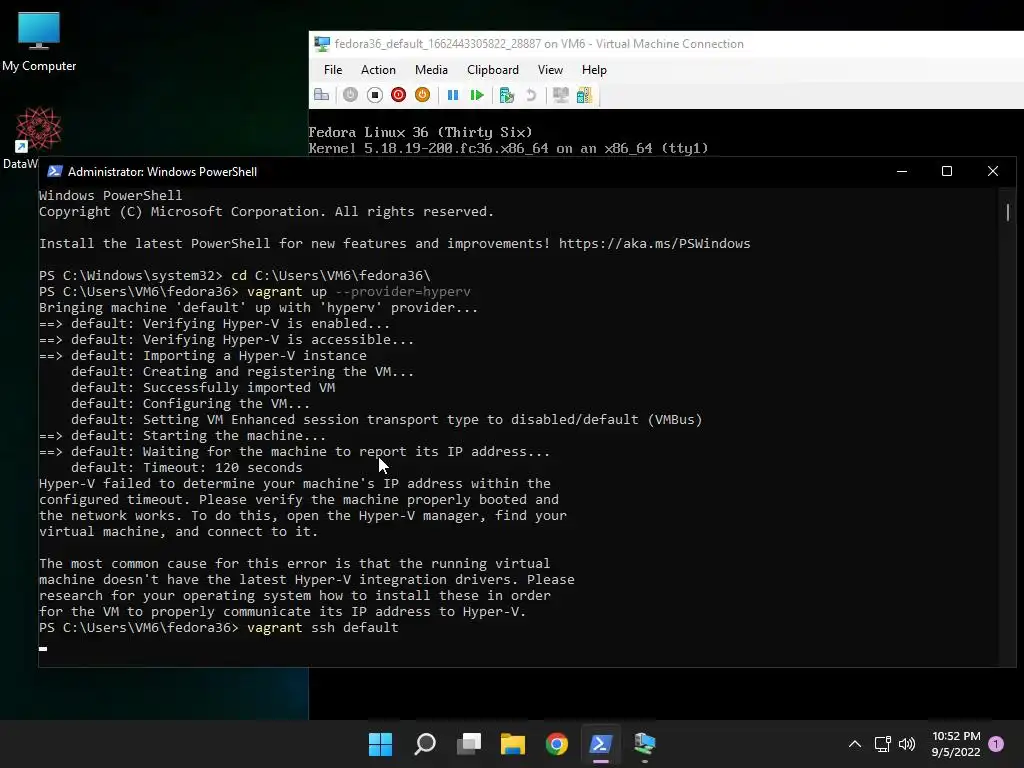Open the Help menu
1024x768 pixels.
tap(594, 70)
